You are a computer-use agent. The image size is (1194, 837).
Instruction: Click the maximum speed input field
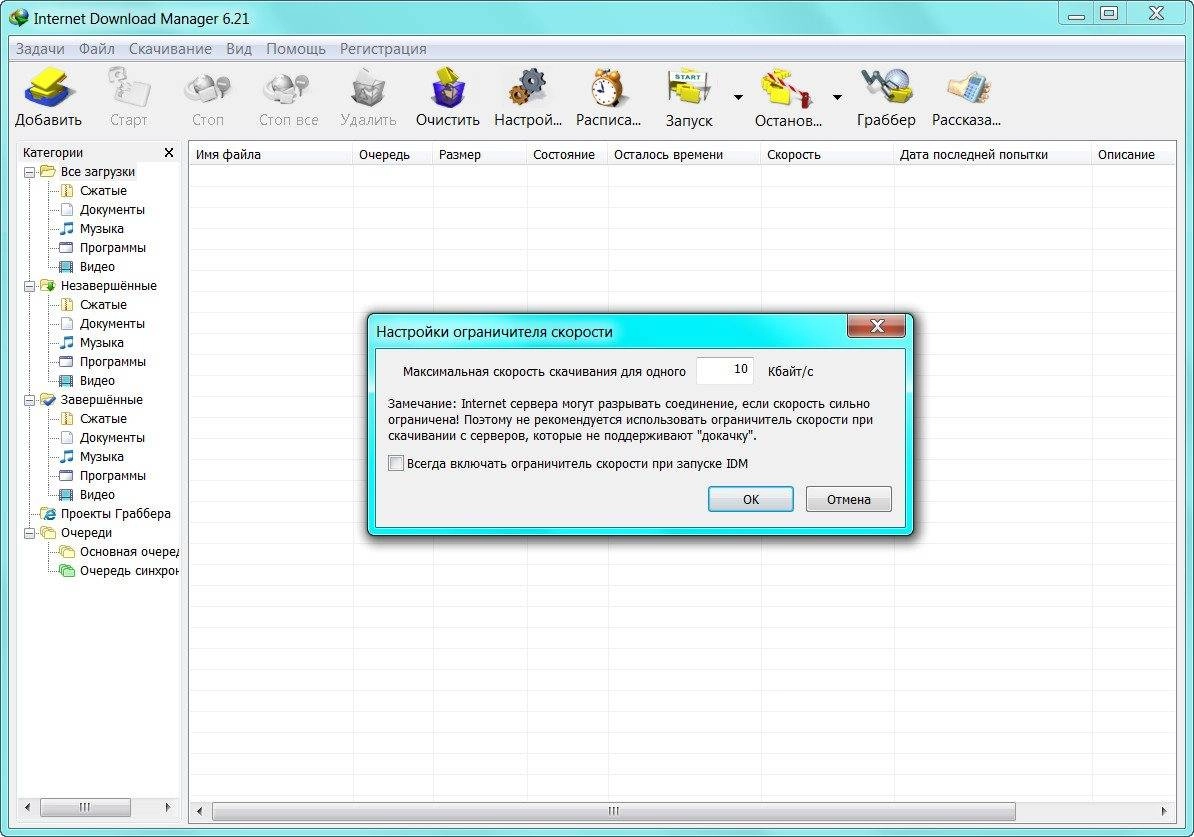click(725, 370)
